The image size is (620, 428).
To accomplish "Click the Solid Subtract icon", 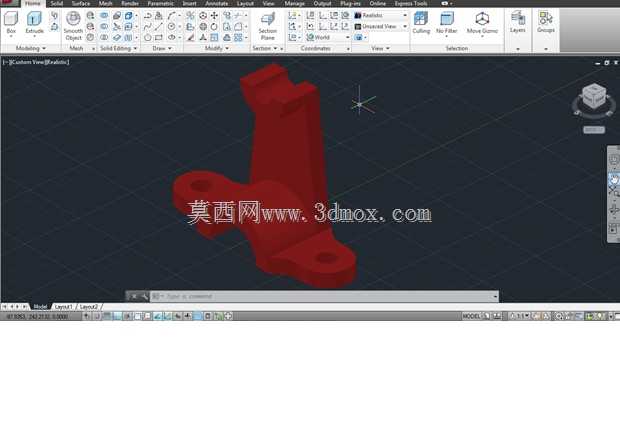I will click(104, 27).
